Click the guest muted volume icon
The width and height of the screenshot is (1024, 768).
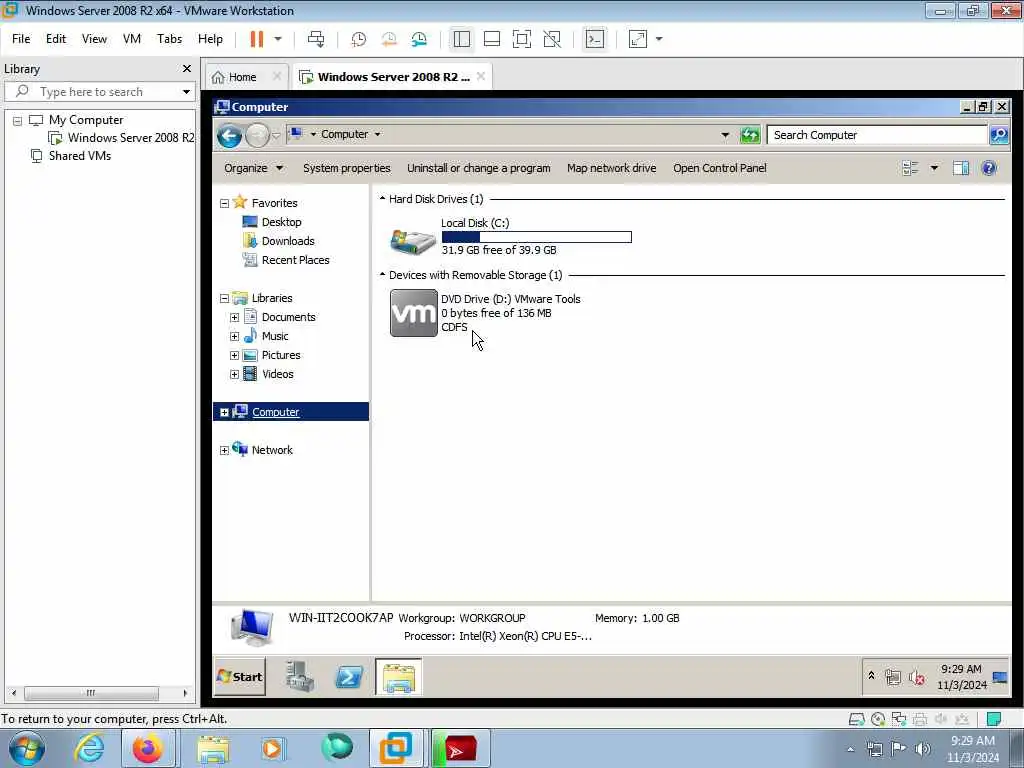click(917, 677)
